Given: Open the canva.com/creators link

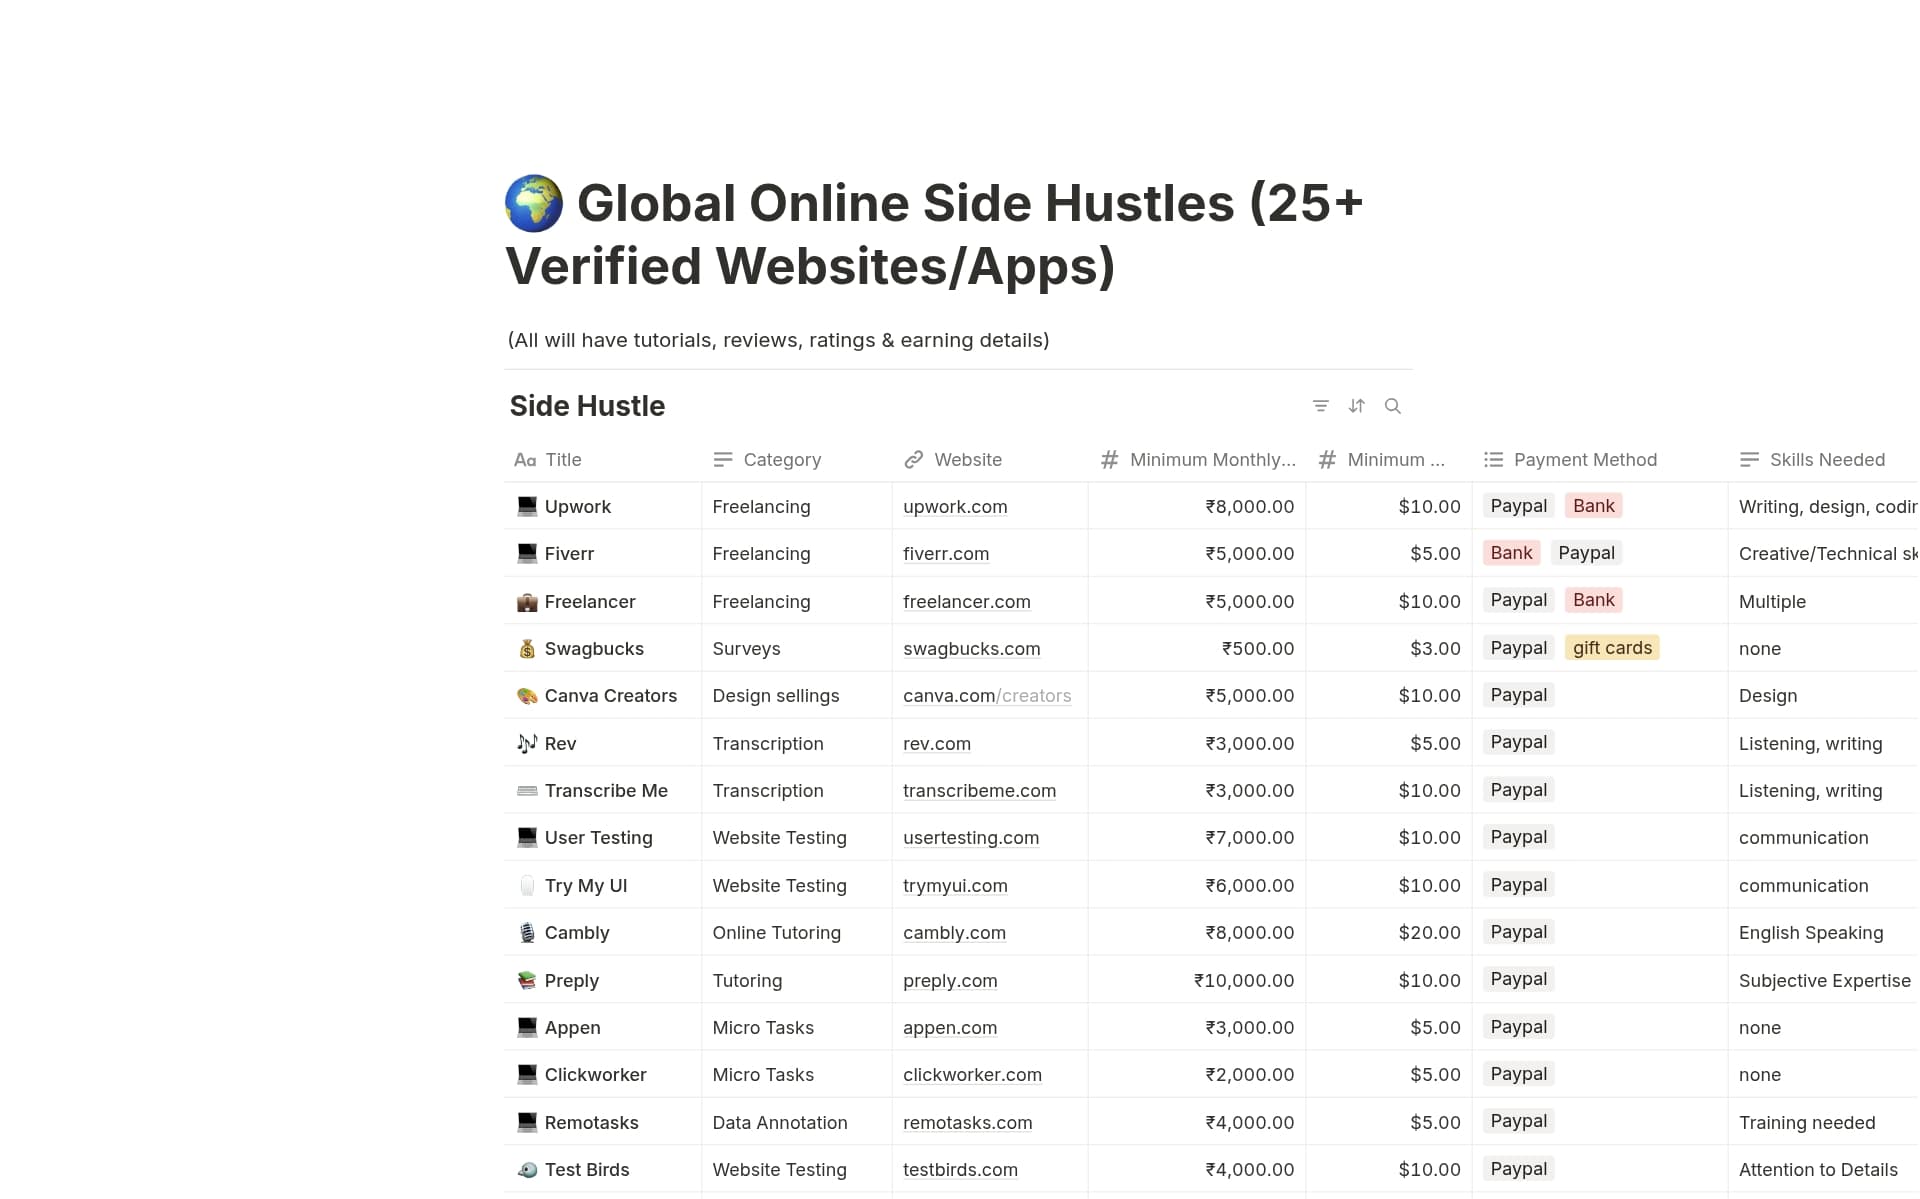Looking at the screenshot, I should tap(987, 696).
